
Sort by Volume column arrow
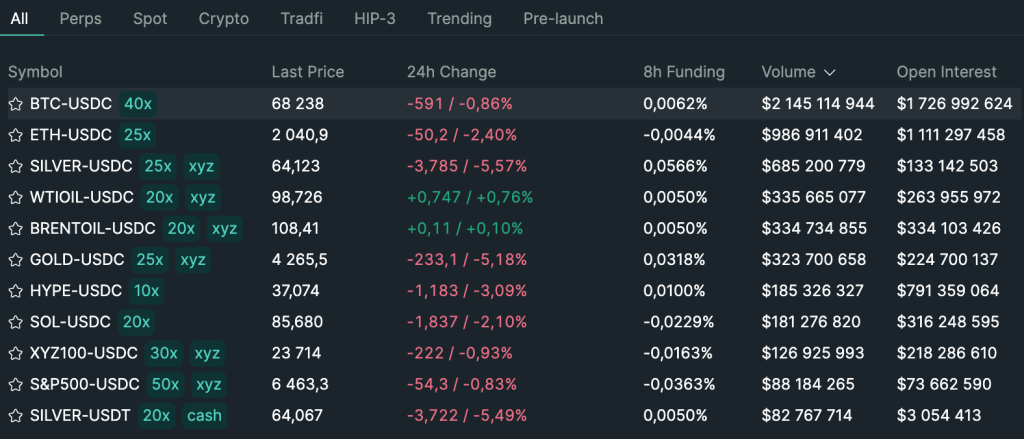tap(829, 72)
